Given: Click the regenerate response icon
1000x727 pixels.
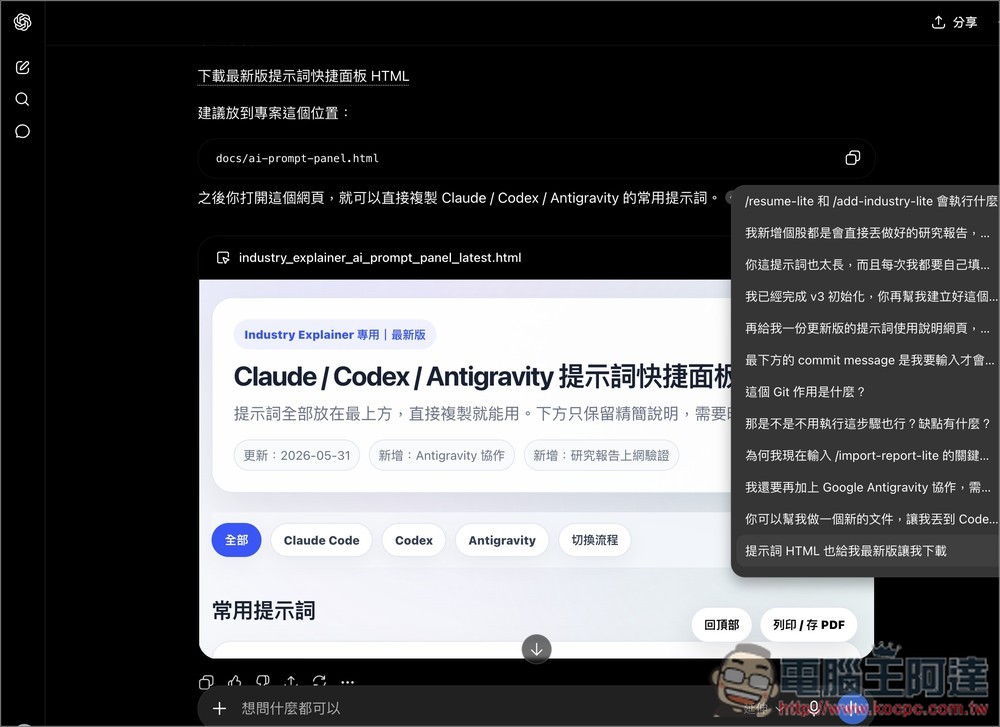Looking at the screenshot, I should pos(320,682).
